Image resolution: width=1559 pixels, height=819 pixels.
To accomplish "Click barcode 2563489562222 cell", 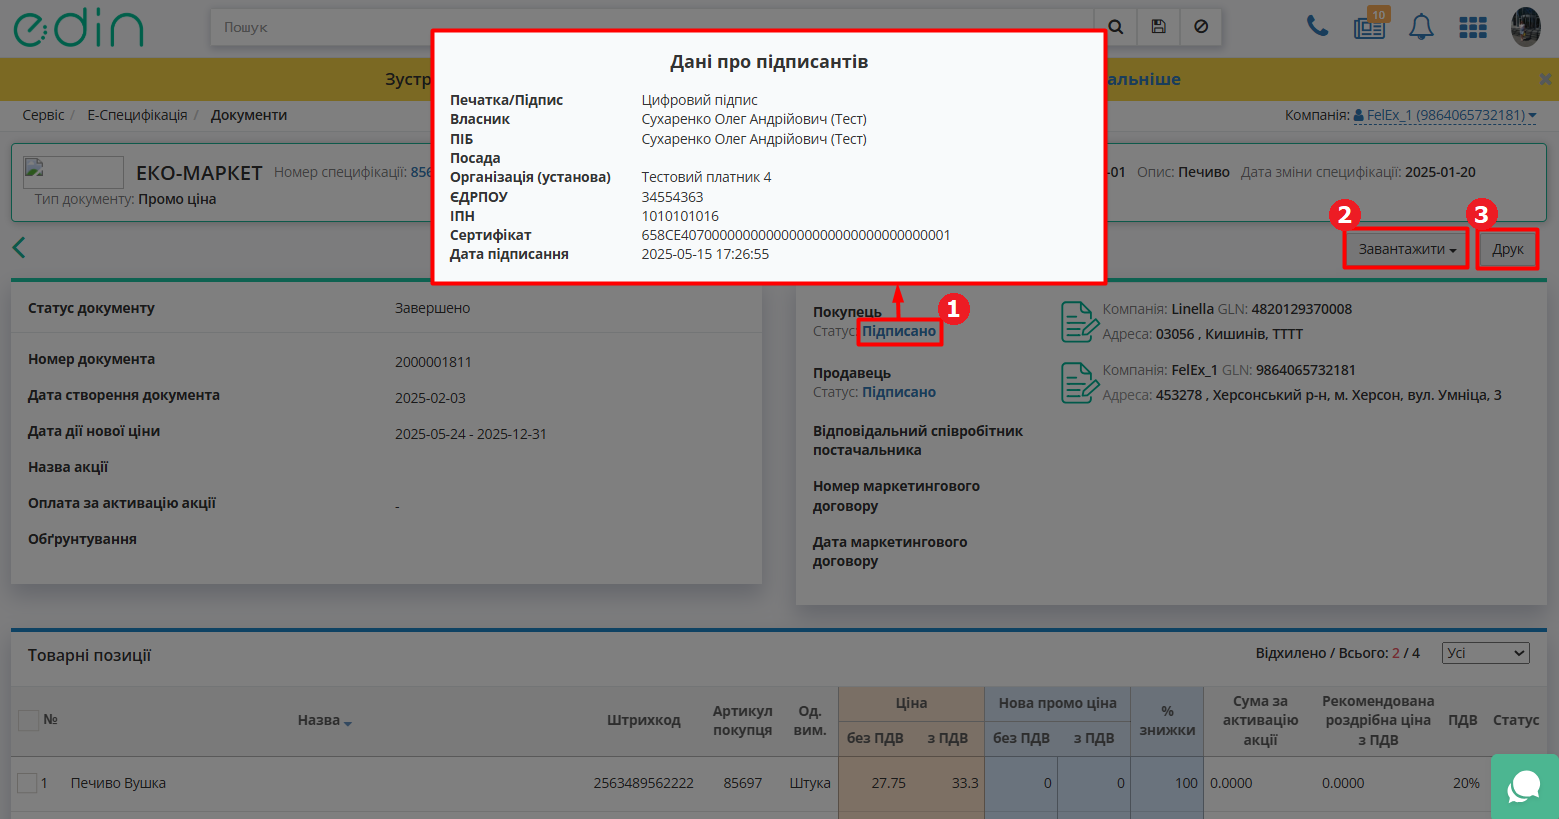I will [643, 783].
